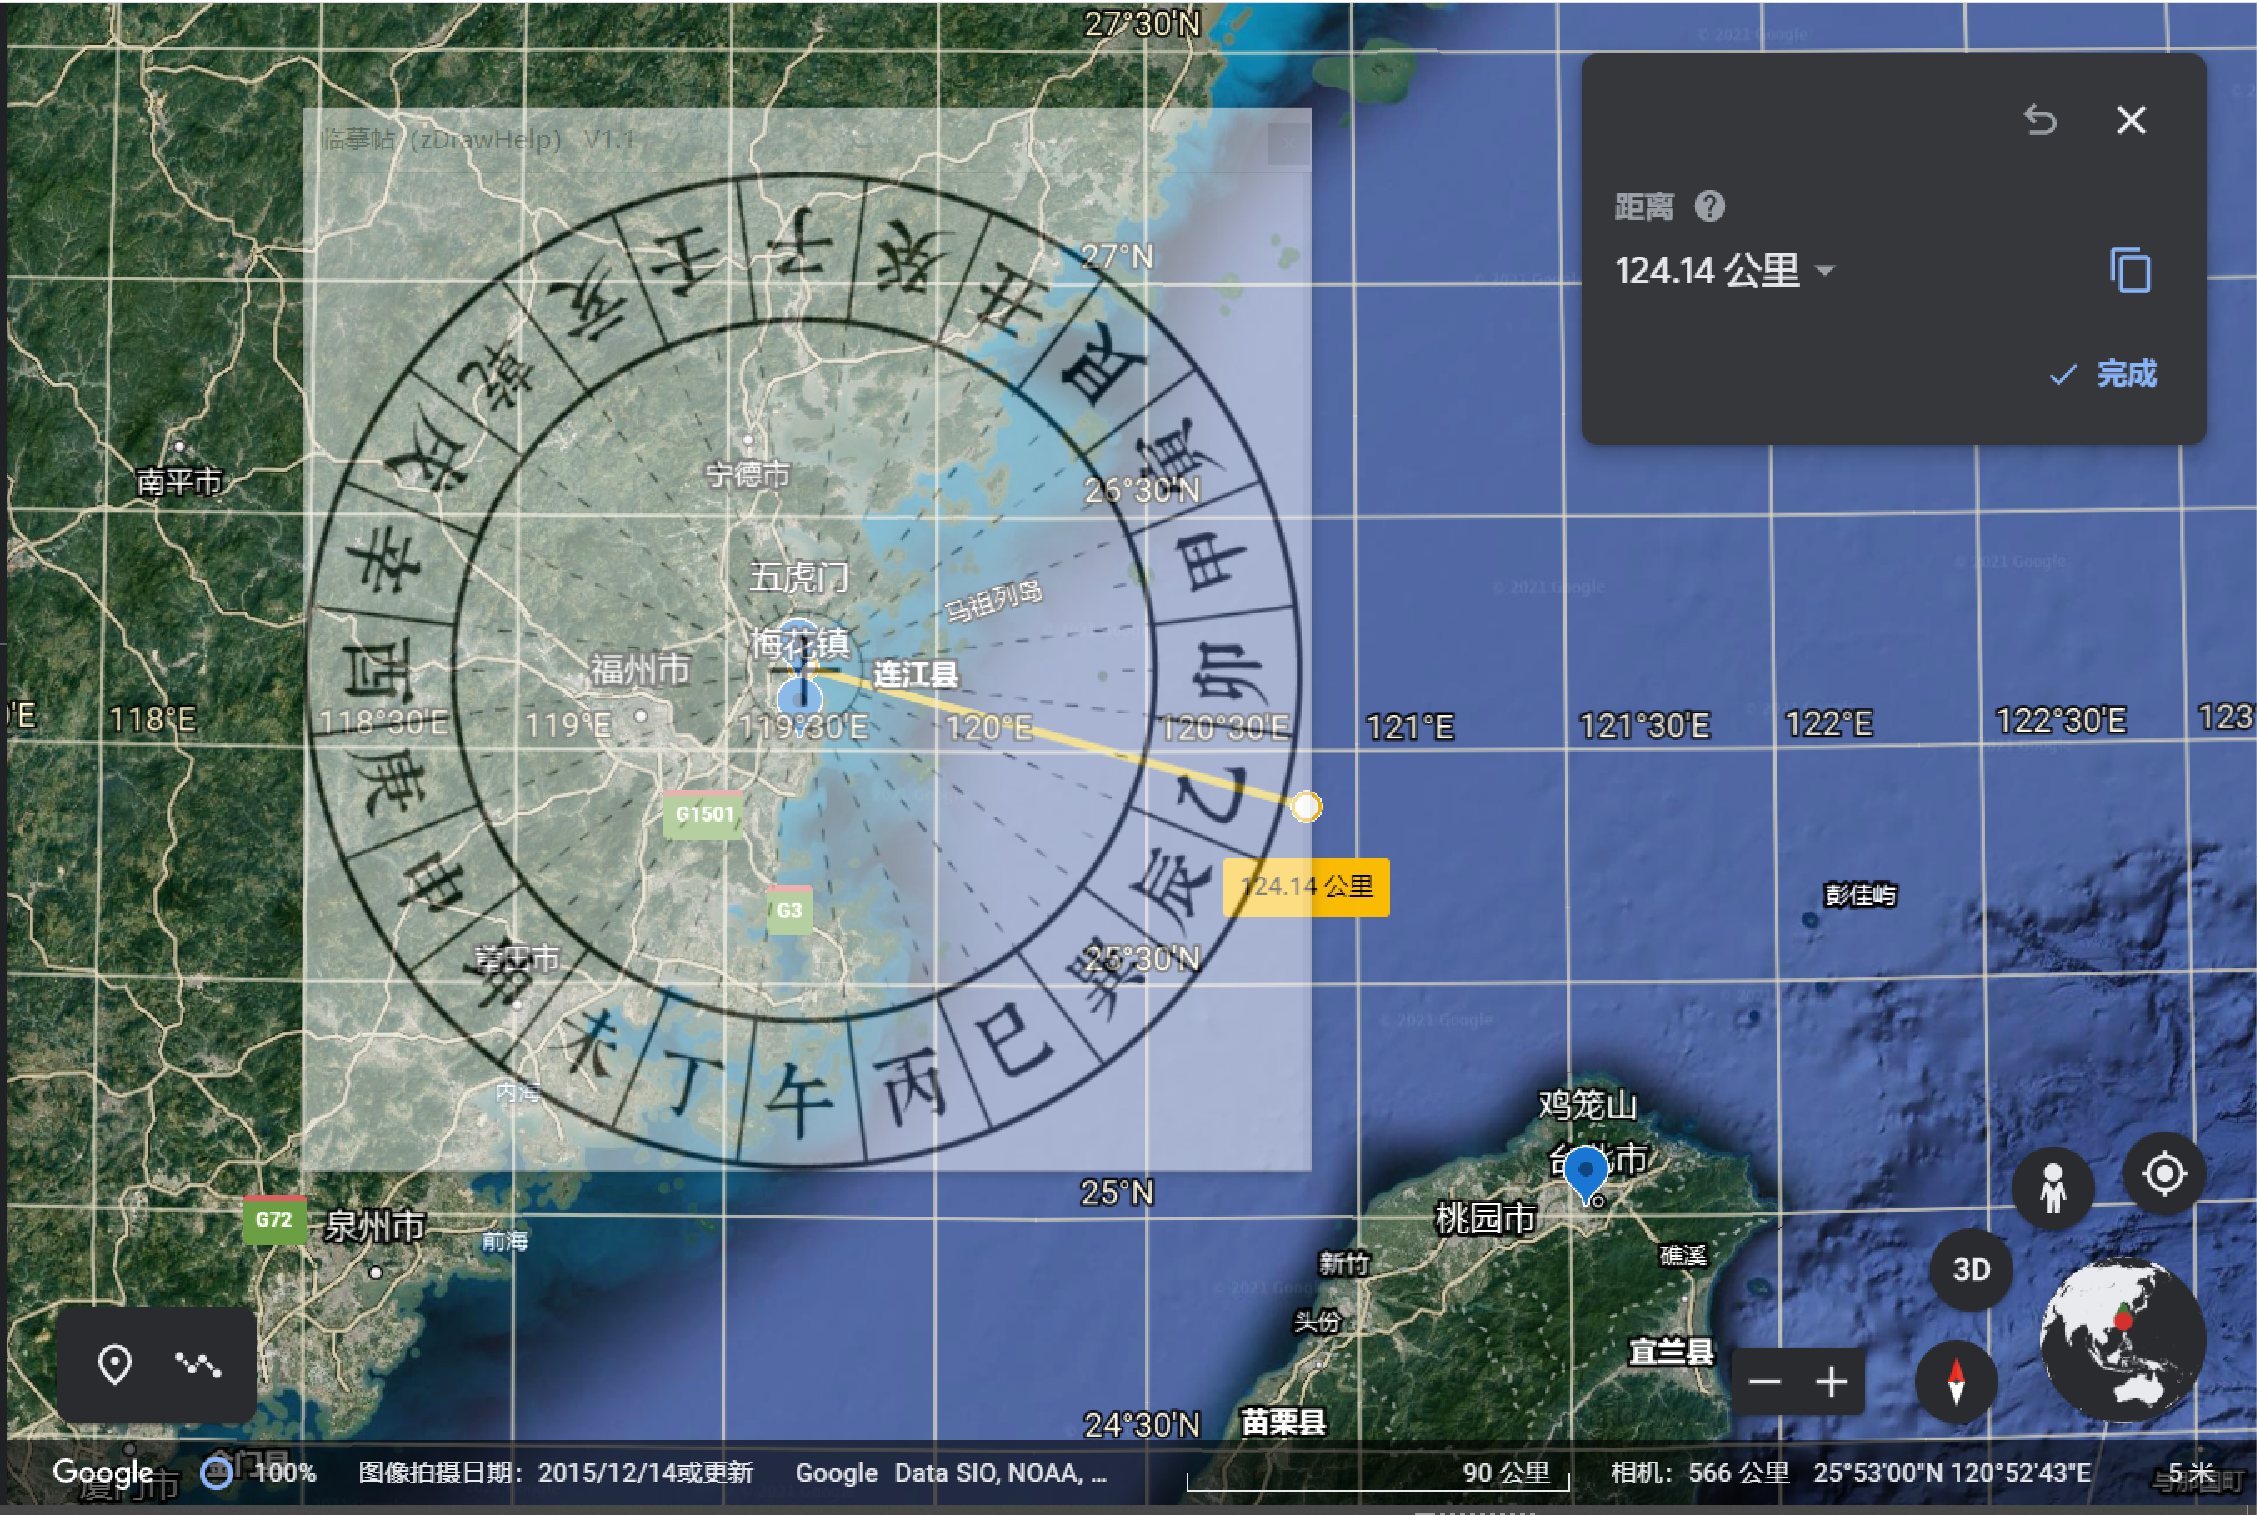Toggle the 3D view button
This screenshot has width=2257, height=1516.
pyautogui.click(x=1971, y=1269)
